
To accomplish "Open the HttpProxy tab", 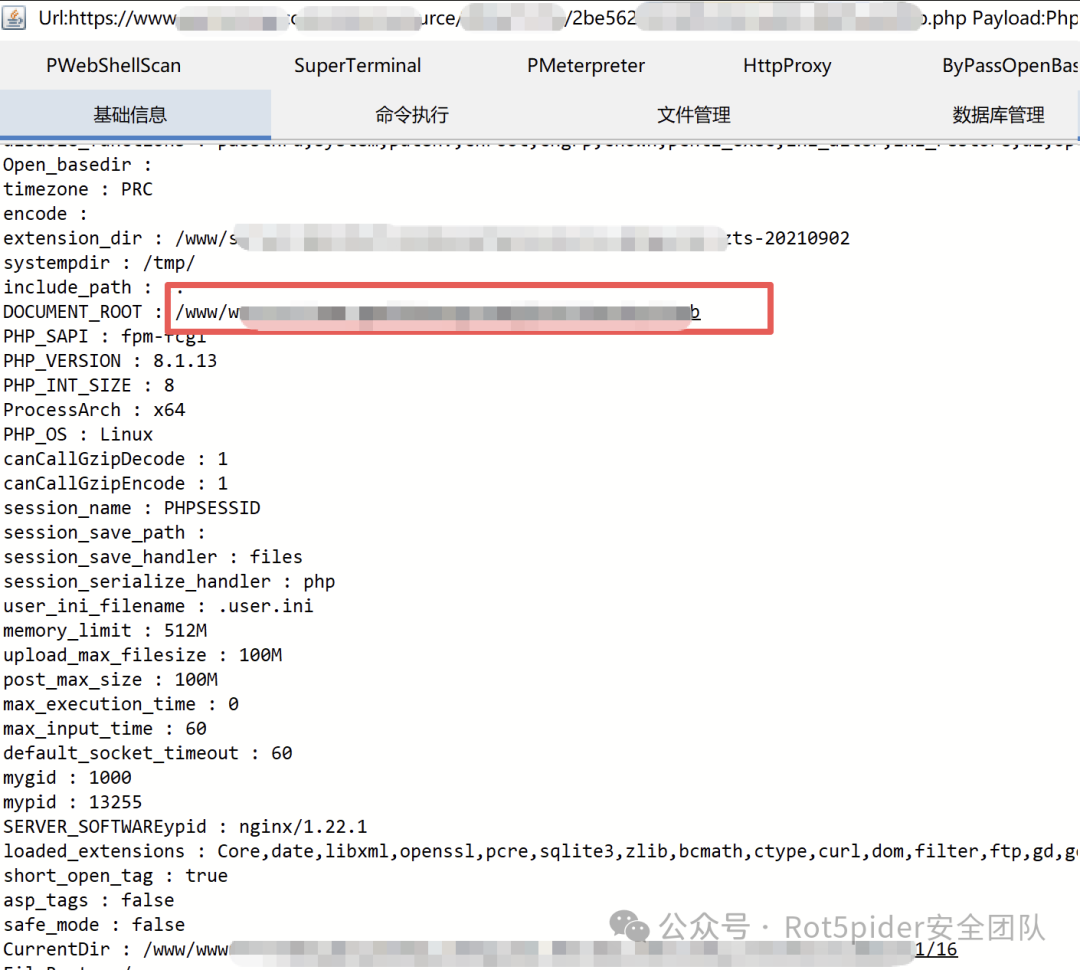I will (786, 65).
